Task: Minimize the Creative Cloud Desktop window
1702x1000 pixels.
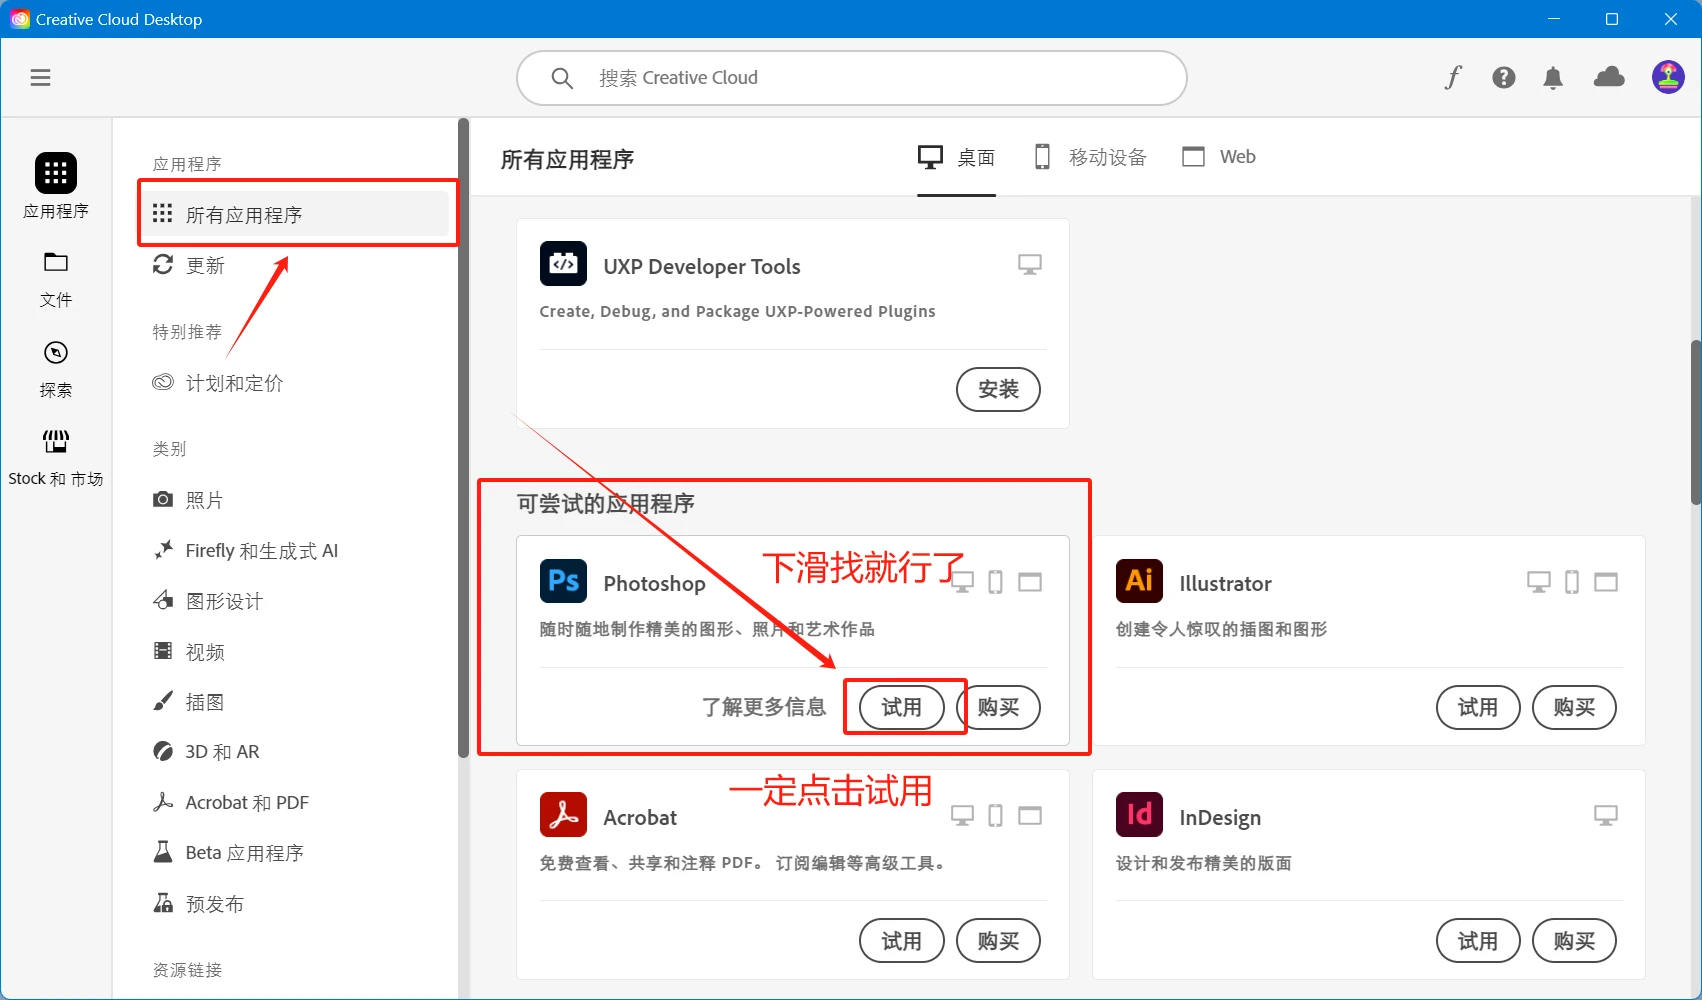Action: (1554, 19)
